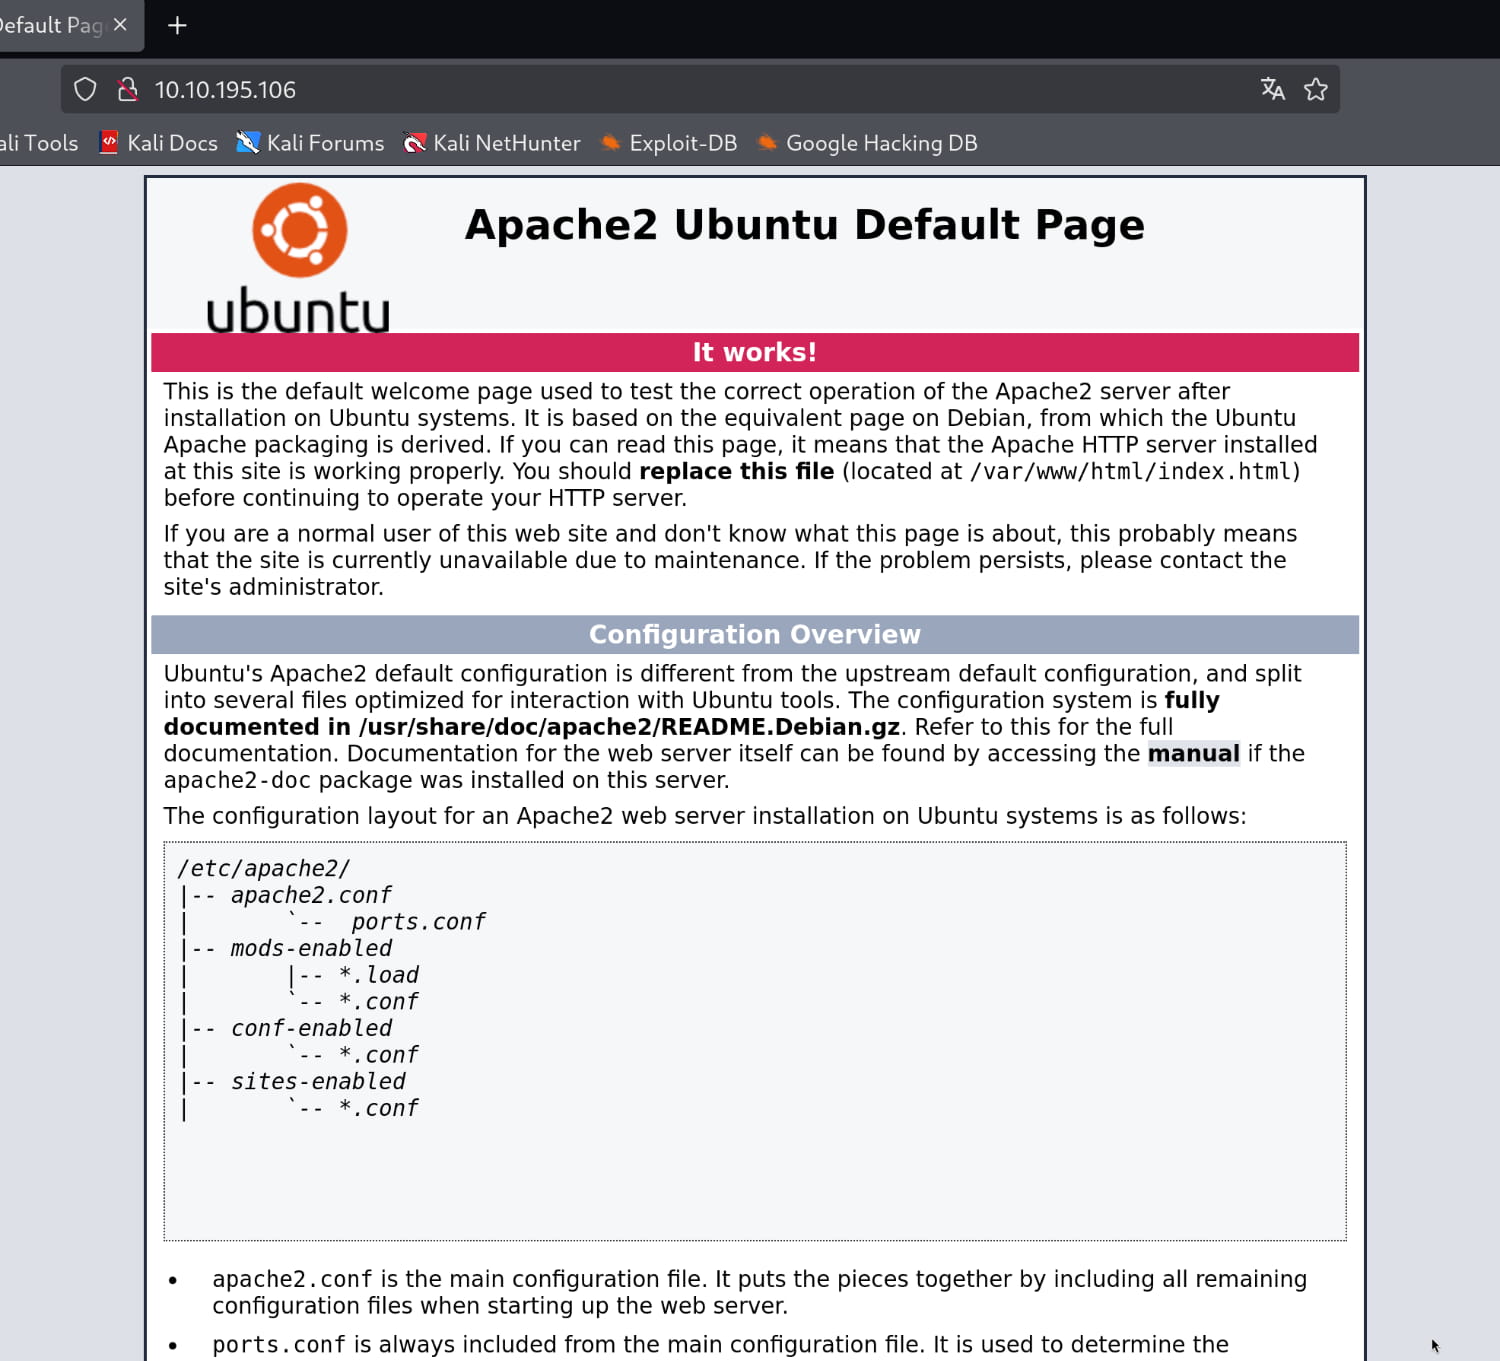Click the shield tracking protection icon
The width and height of the screenshot is (1500, 1361).
(85, 90)
